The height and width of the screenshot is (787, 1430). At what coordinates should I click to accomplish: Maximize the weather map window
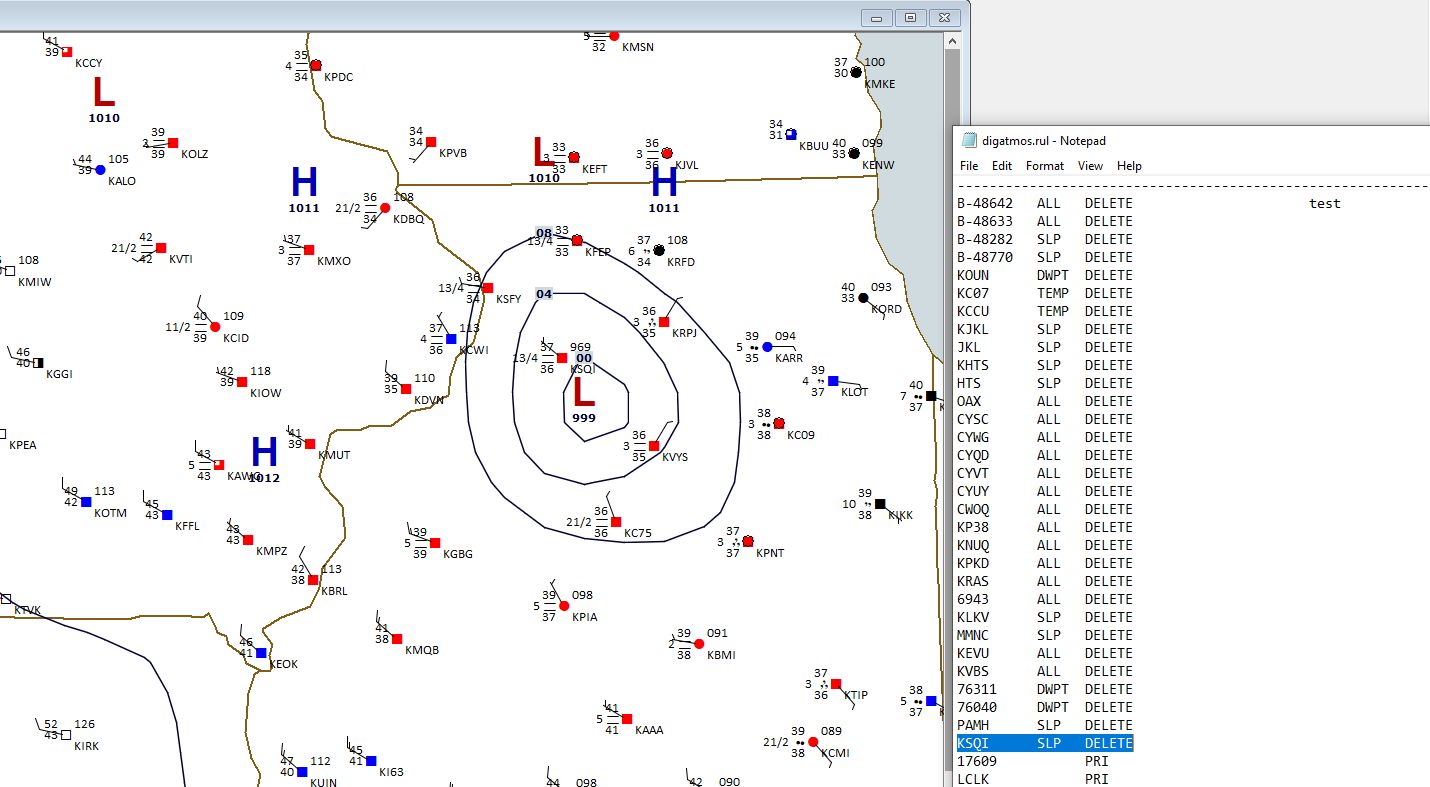[910, 18]
